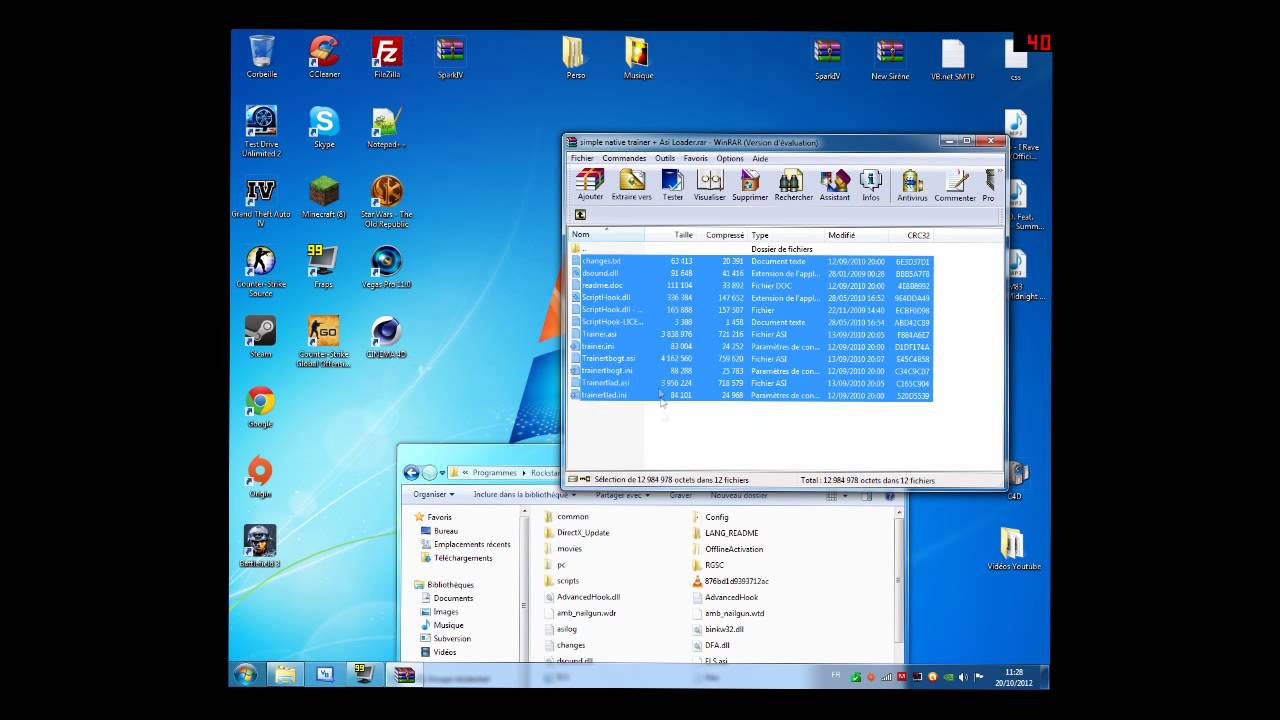Image resolution: width=1280 pixels, height=720 pixels.
Task: Launch the Assistant wizard icon
Action: tap(834, 185)
